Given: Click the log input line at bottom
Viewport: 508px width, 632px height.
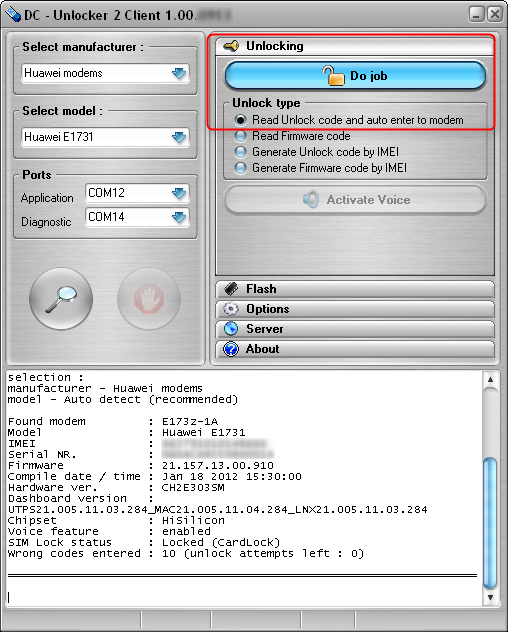Looking at the screenshot, I should coord(242,597).
